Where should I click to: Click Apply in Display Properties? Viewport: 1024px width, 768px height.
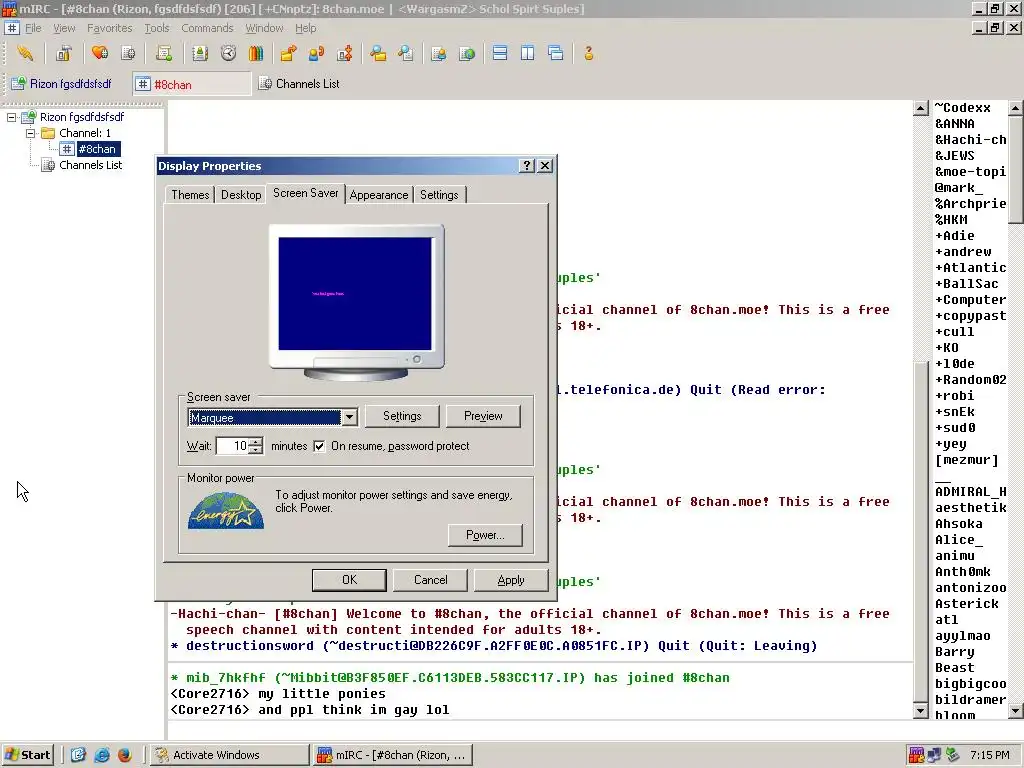(x=511, y=580)
